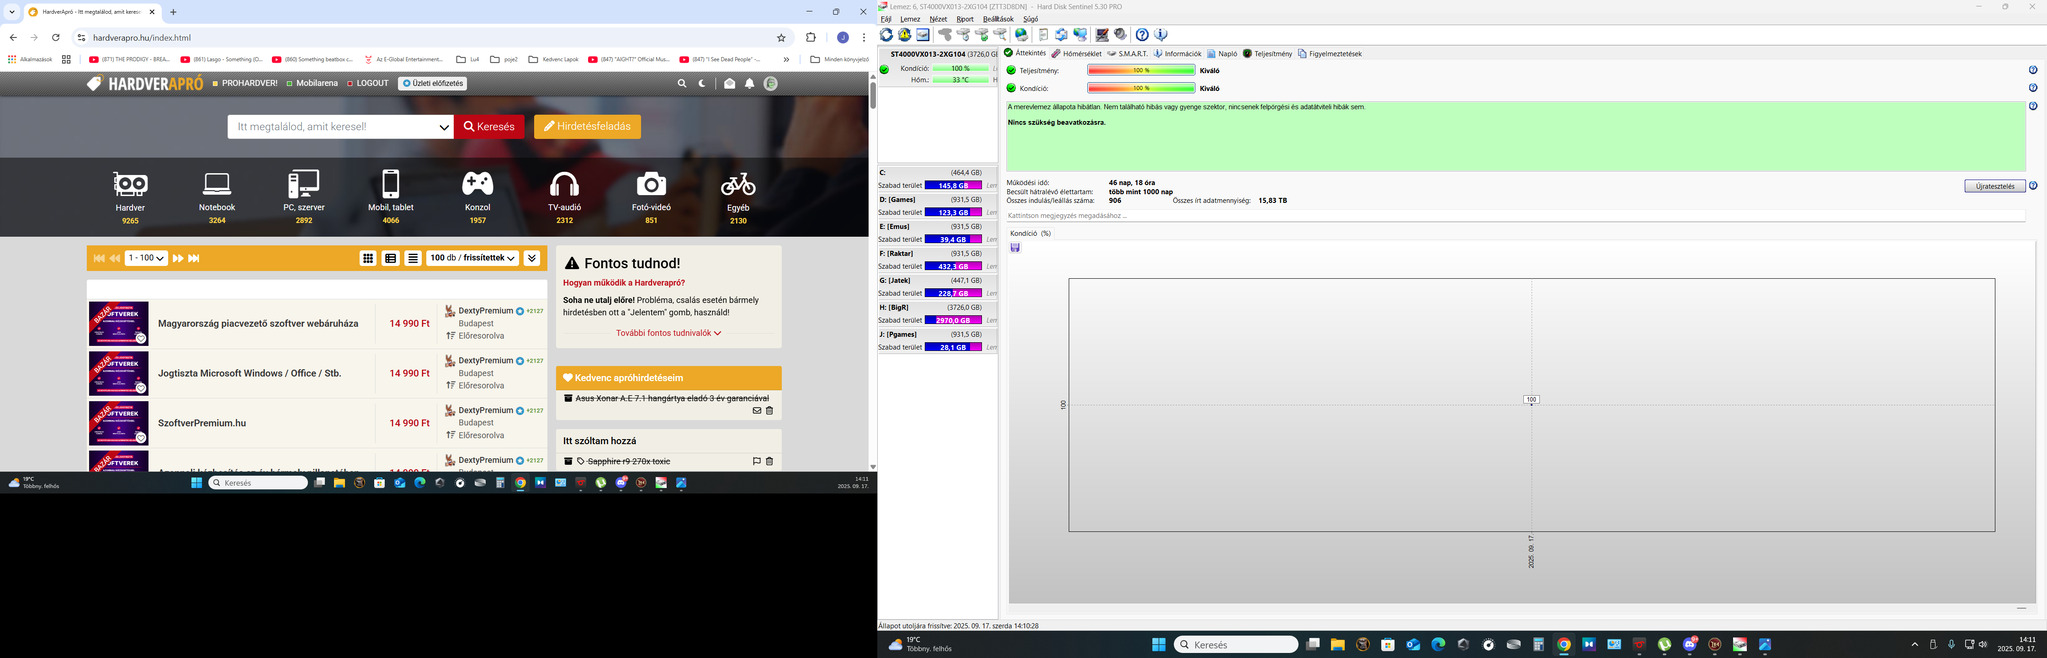The image size is (2047, 658).
Task: Expand További fontos tudnivalók
Action: (668, 333)
